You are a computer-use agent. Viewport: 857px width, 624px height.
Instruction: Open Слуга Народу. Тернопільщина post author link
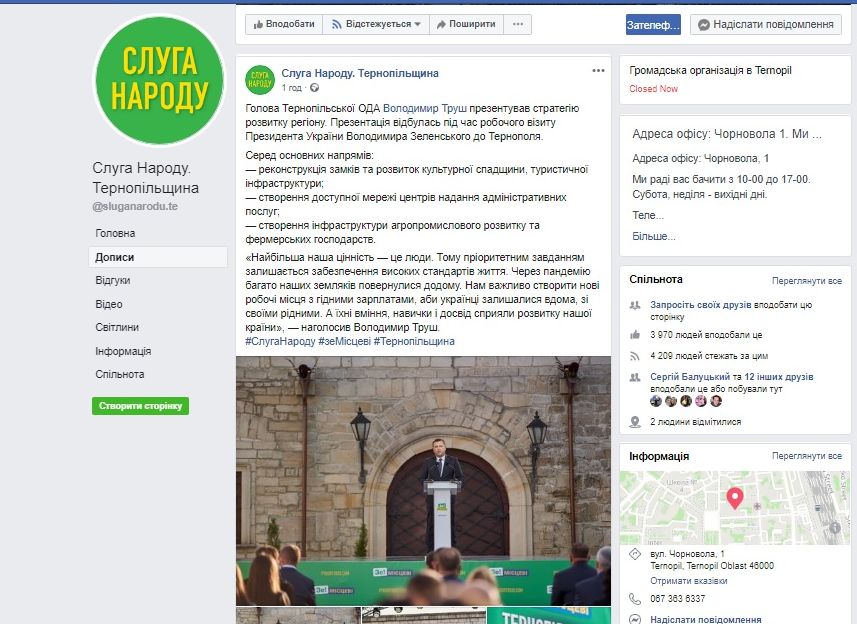coord(360,73)
